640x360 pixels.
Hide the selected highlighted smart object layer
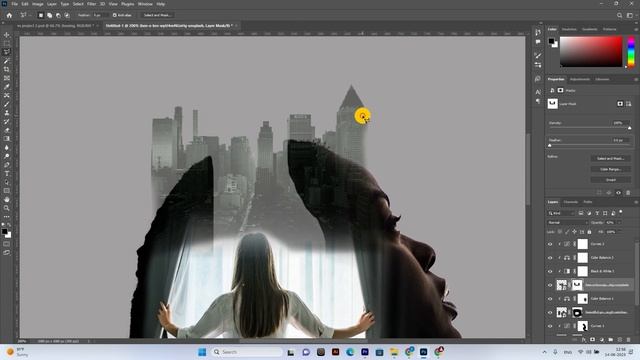coord(550,285)
